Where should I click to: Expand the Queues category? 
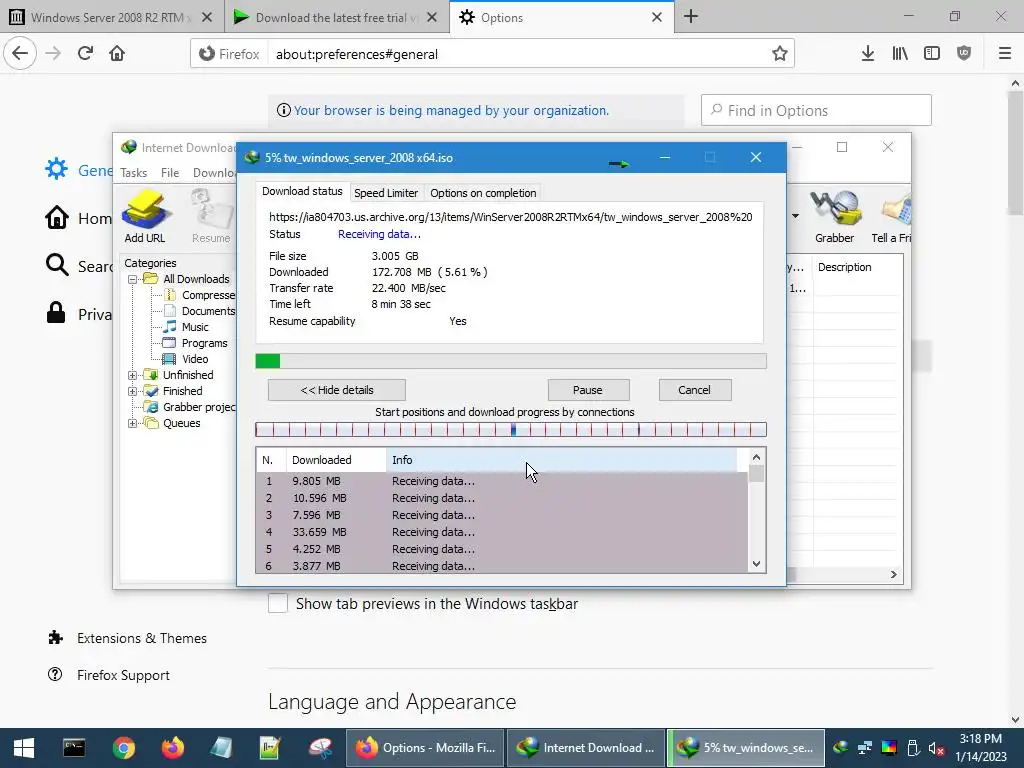coord(133,423)
